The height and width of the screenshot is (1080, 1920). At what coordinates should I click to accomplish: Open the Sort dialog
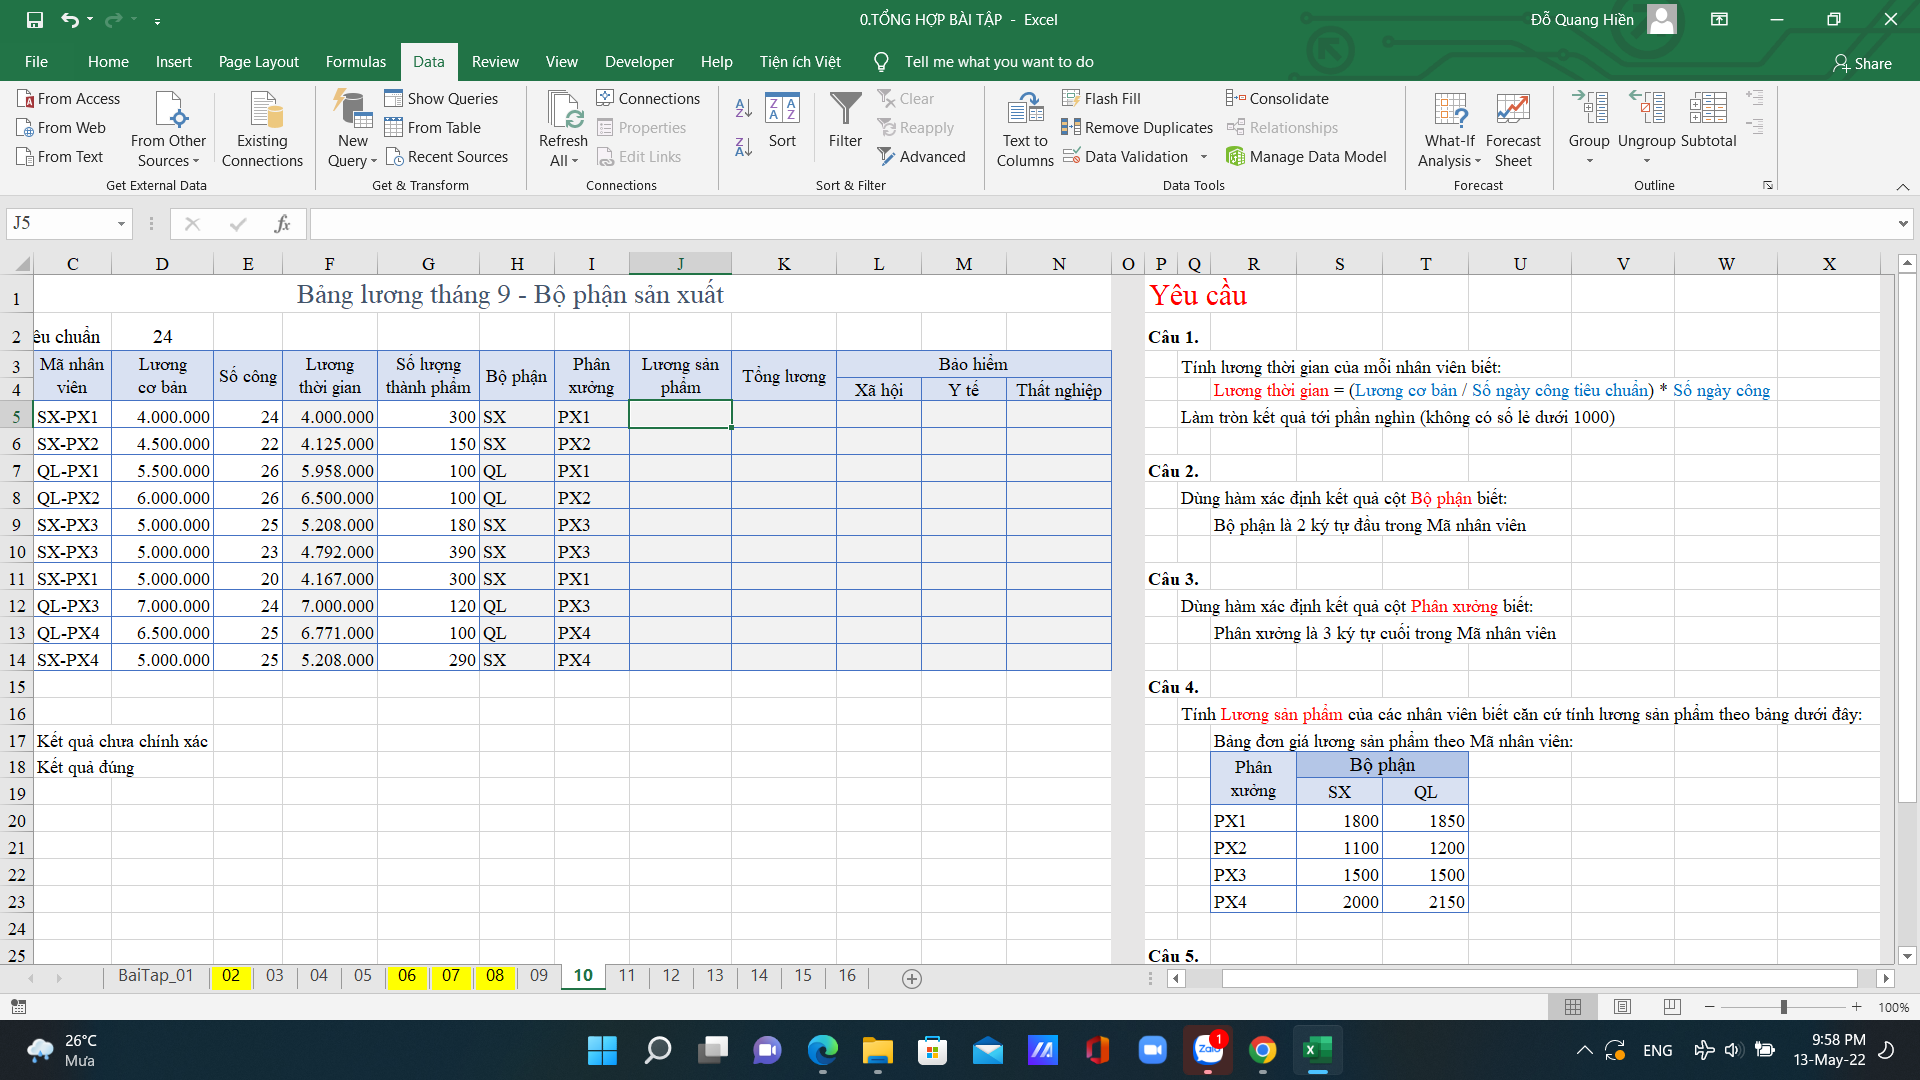click(x=782, y=120)
